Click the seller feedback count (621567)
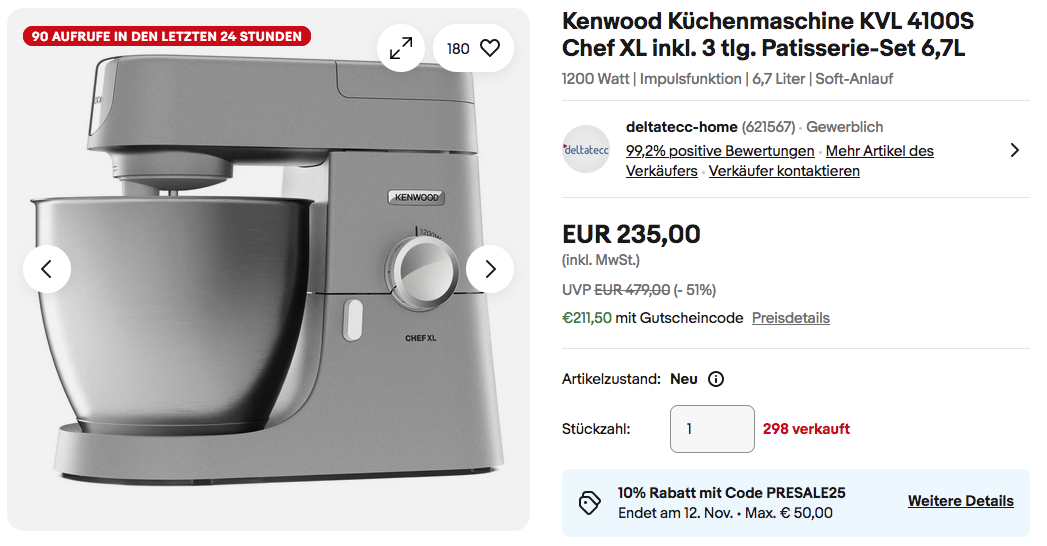Viewport: 1047px width, 546px height. (x=768, y=127)
